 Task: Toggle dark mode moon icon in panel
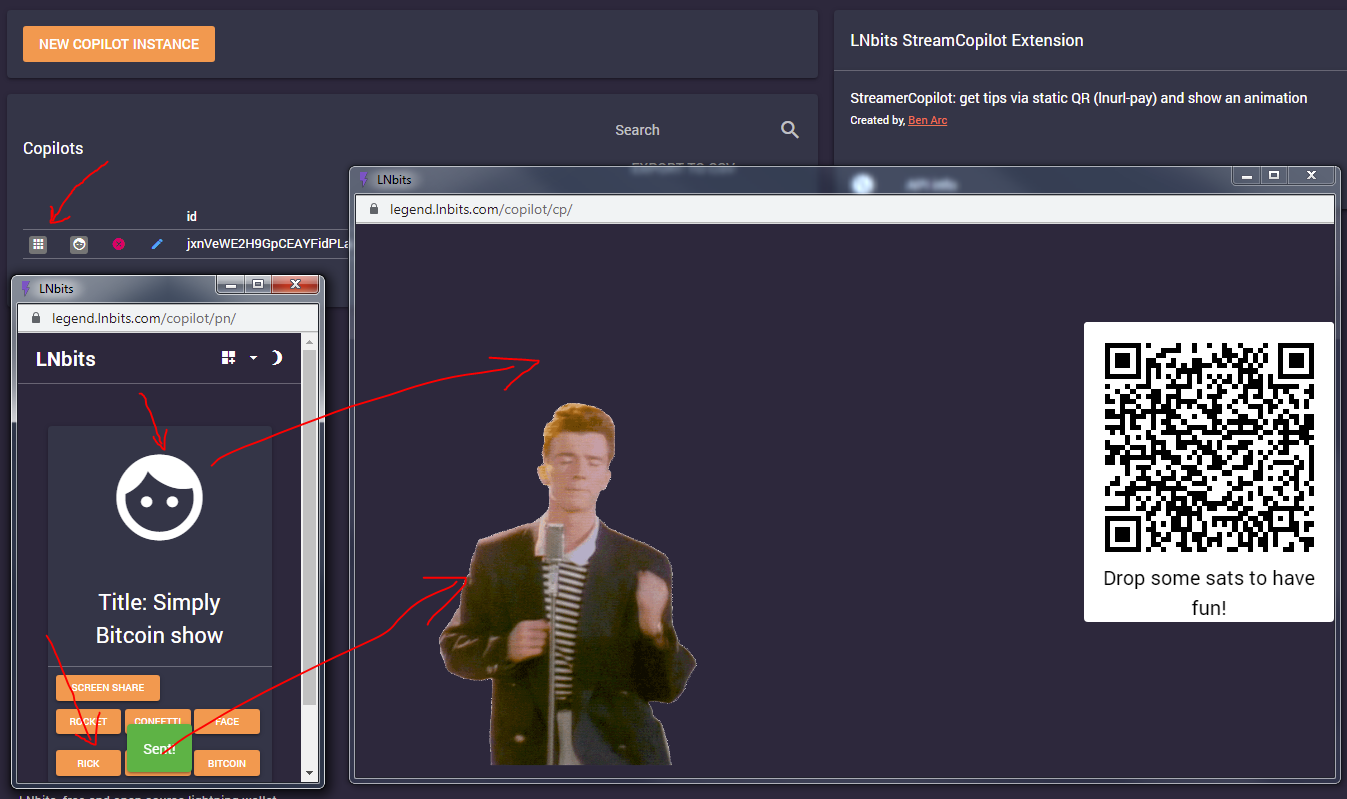click(277, 358)
